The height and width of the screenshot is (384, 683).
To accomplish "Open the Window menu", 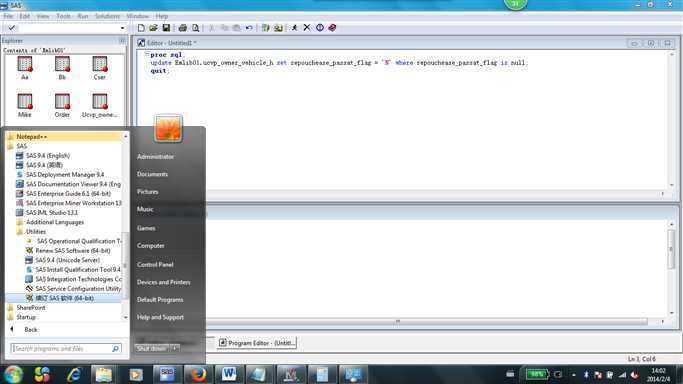I will click(x=138, y=16).
